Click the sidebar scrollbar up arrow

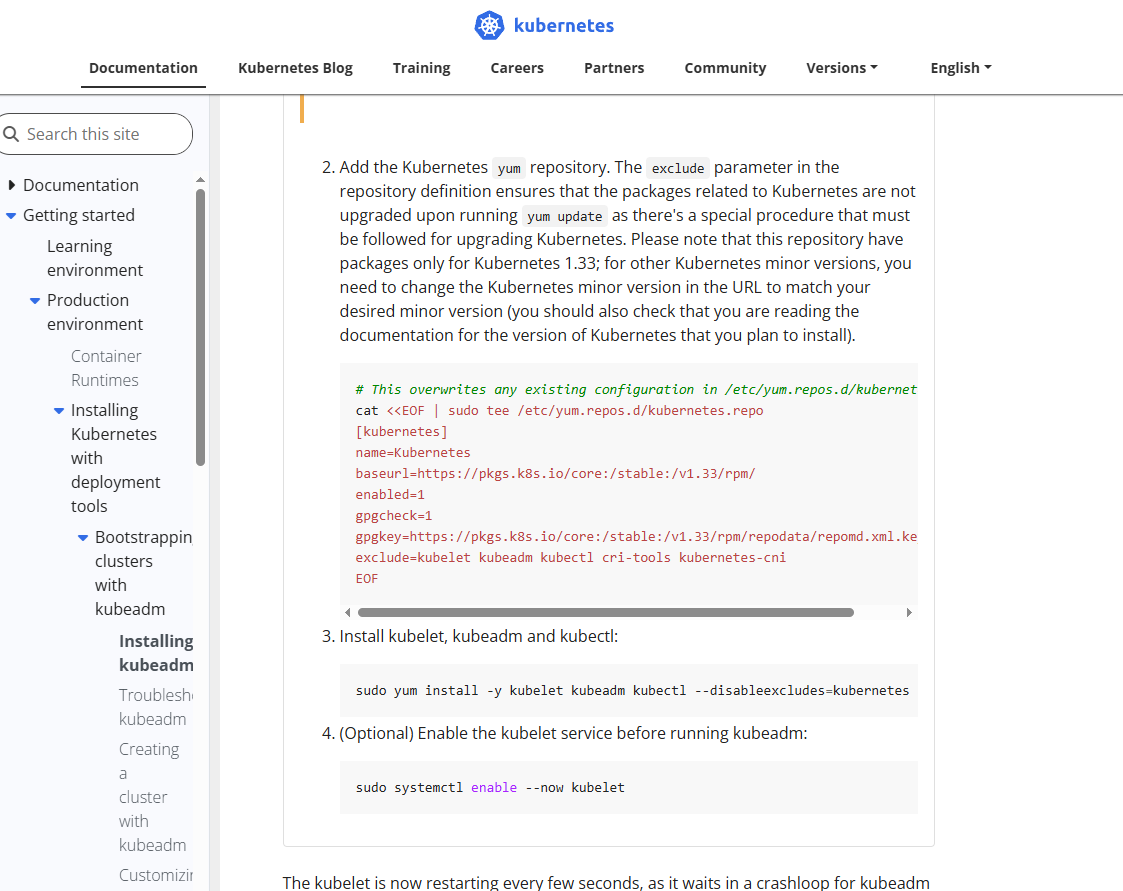tap(201, 180)
